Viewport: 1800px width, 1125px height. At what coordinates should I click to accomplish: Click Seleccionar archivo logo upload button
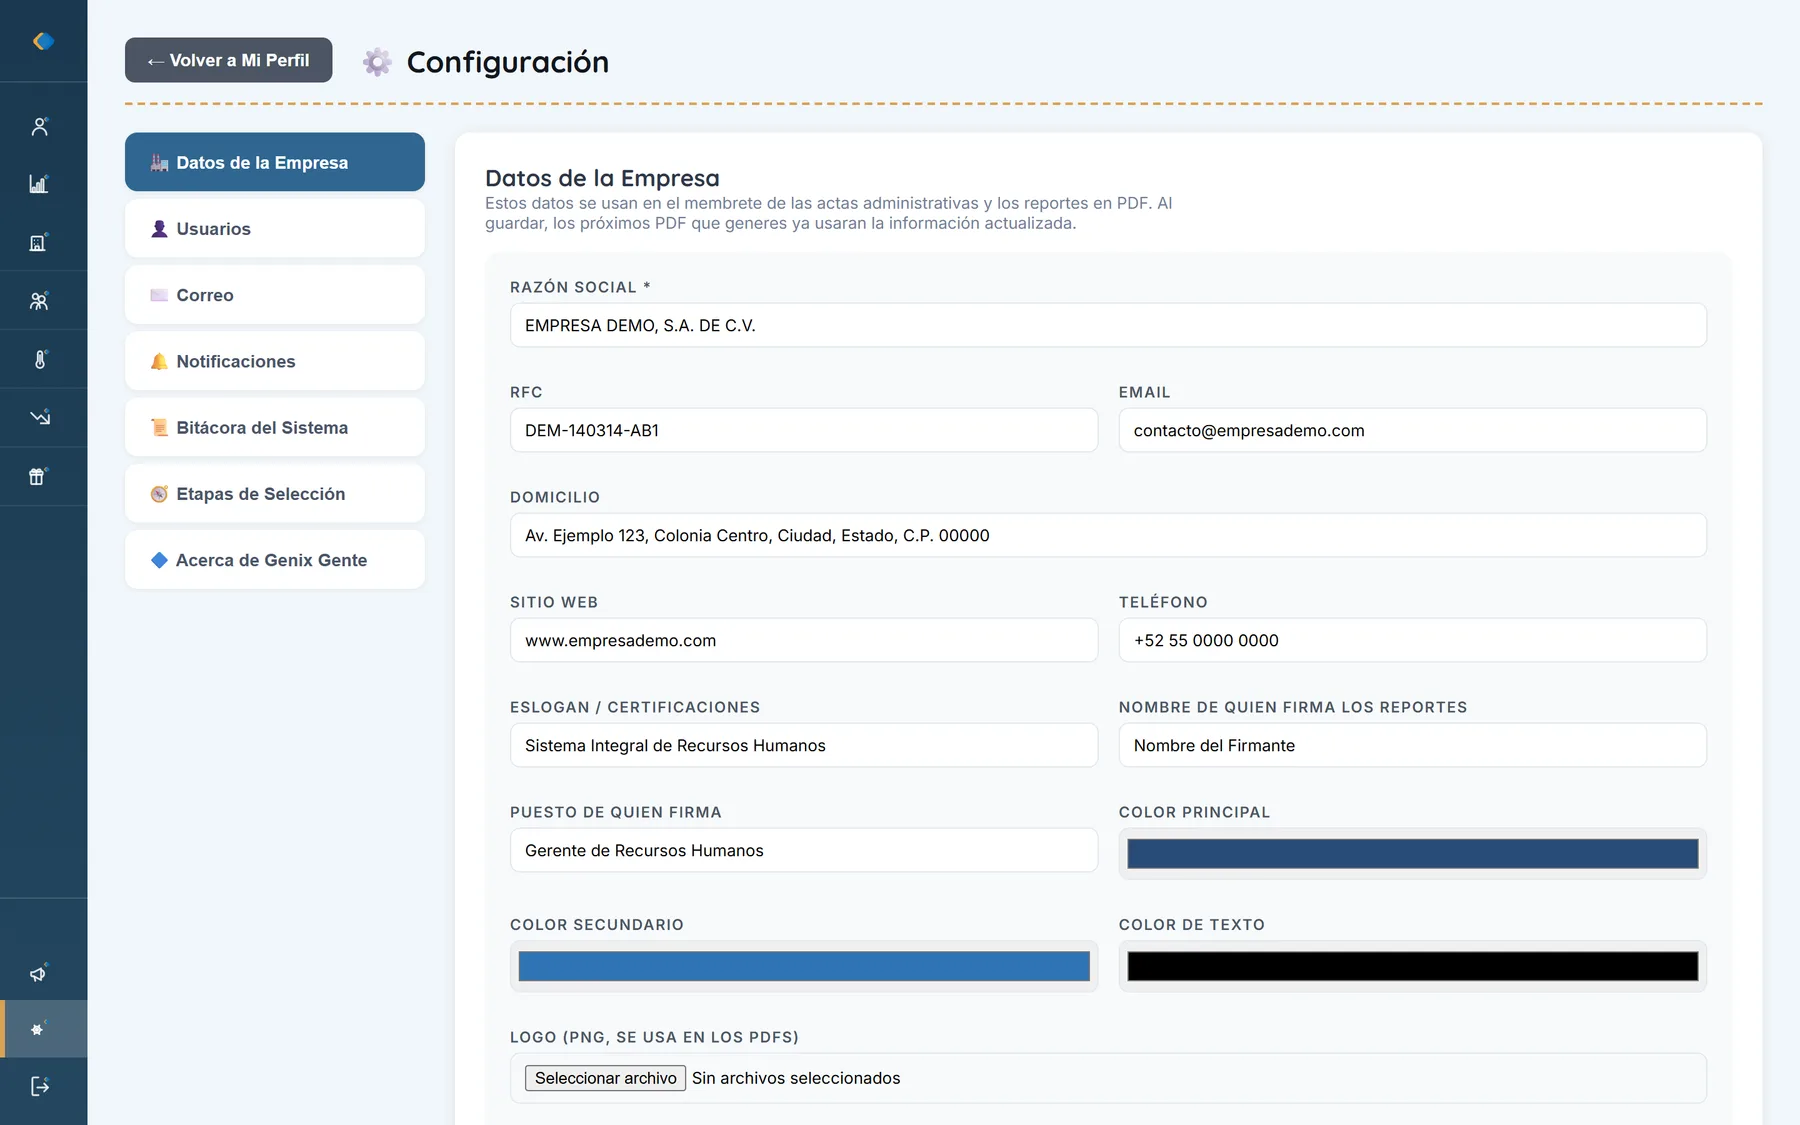605,1078
